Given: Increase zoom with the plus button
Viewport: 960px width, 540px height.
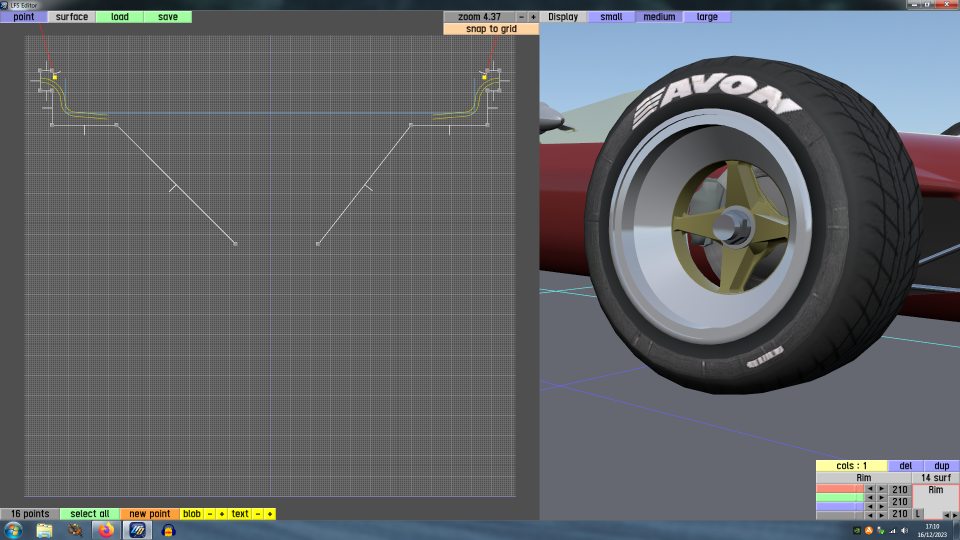Looking at the screenshot, I should click(x=533, y=17).
